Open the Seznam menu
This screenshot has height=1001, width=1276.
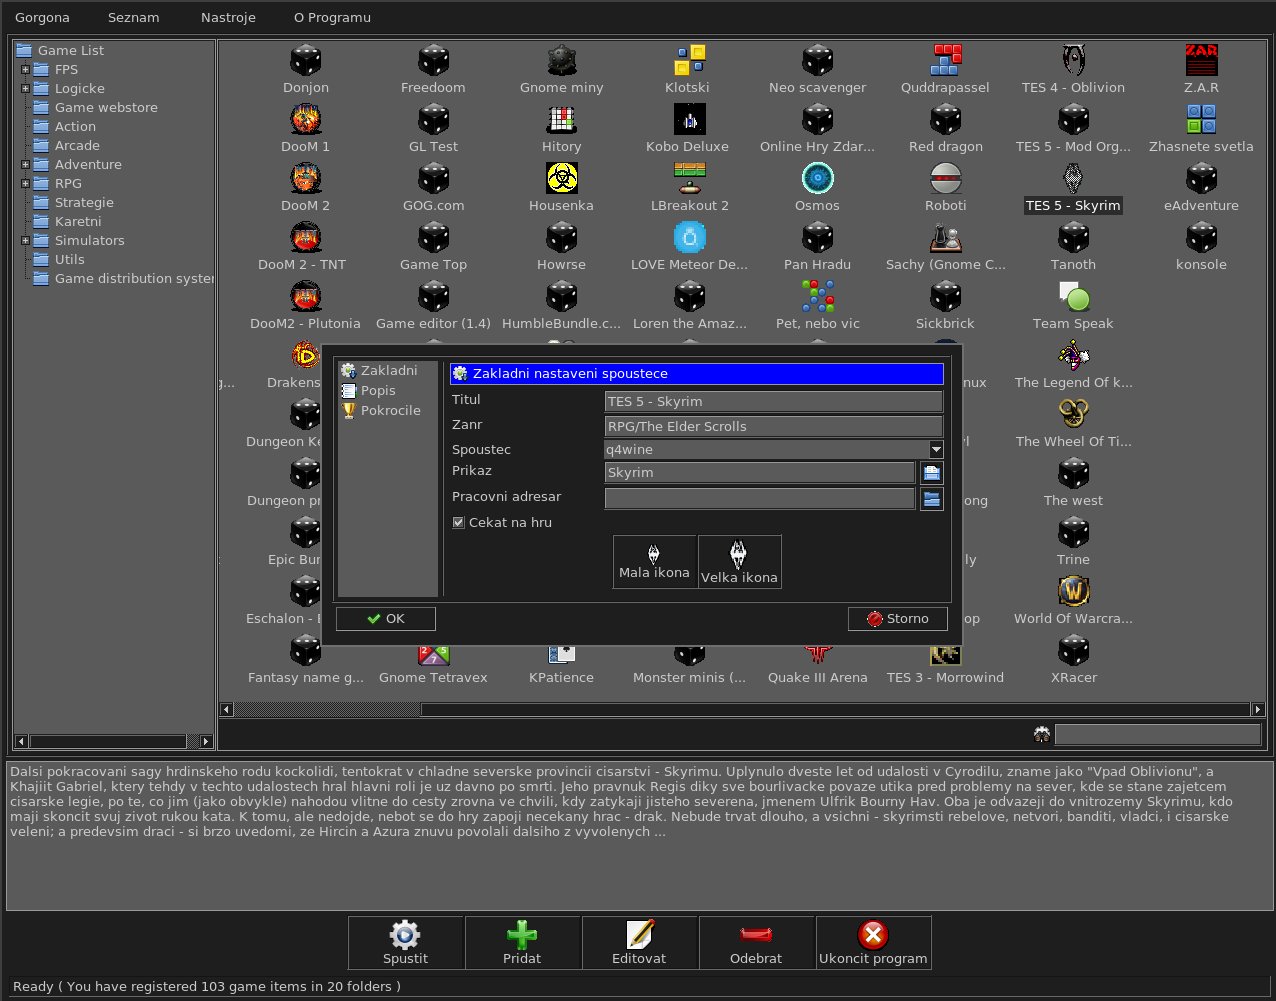(x=134, y=17)
